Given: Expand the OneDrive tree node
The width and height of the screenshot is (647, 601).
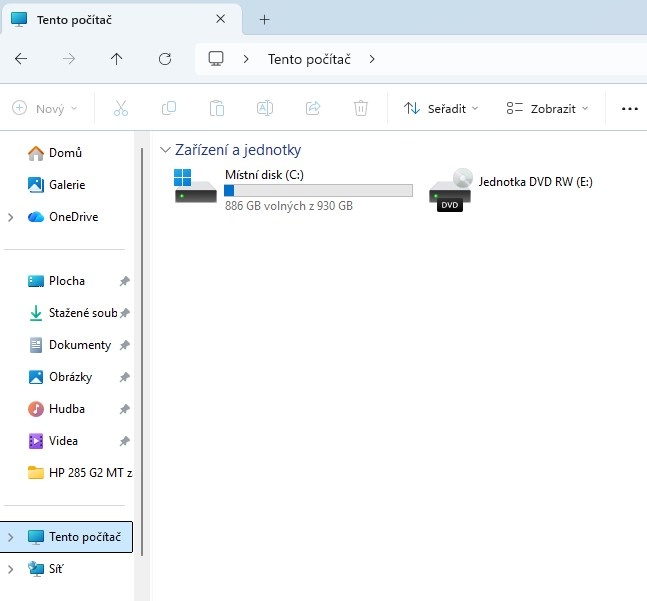Looking at the screenshot, I should [x=11, y=217].
